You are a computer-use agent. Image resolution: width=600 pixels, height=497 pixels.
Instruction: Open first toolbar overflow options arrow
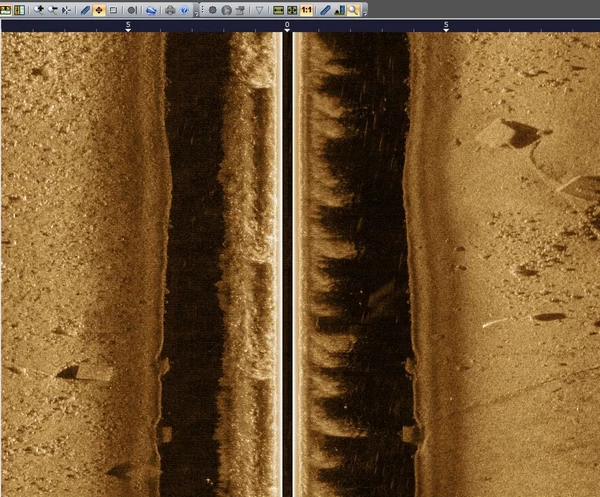coord(196,14)
